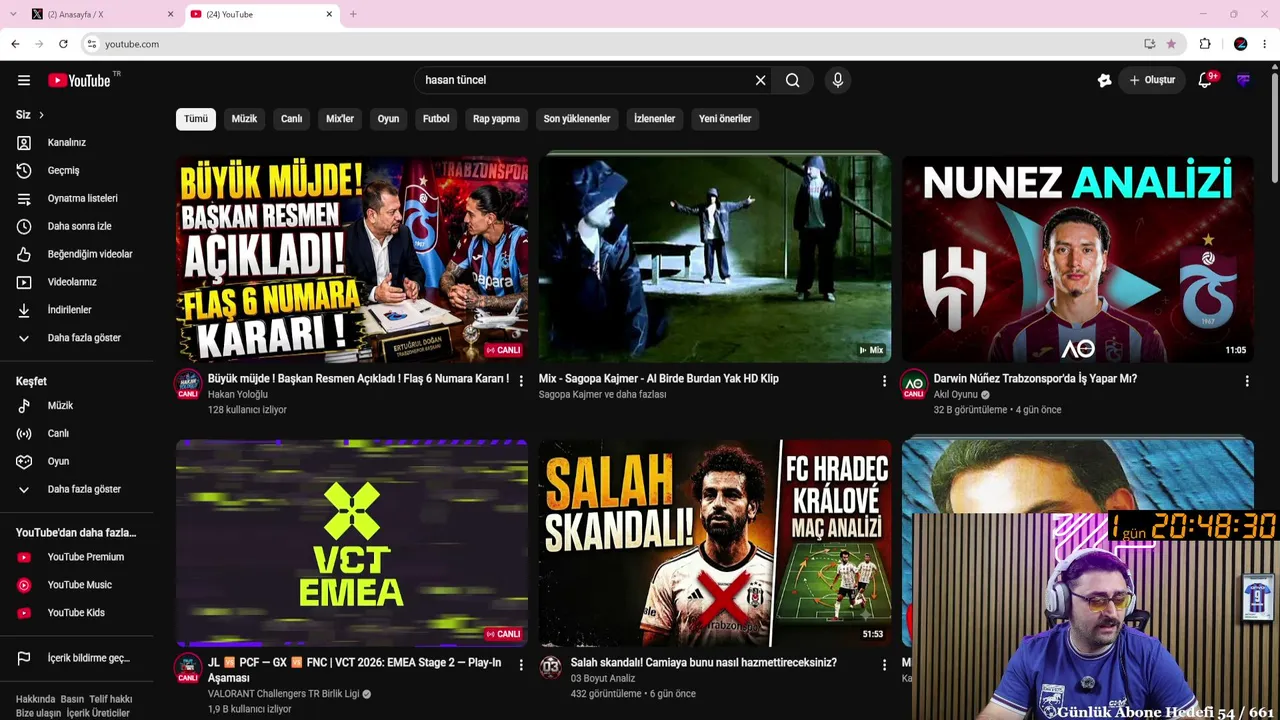Open VCT EMEA live stream thumbnail
Image resolution: width=1280 pixels, height=720 pixels.
pyautogui.click(x=352, y=543)
